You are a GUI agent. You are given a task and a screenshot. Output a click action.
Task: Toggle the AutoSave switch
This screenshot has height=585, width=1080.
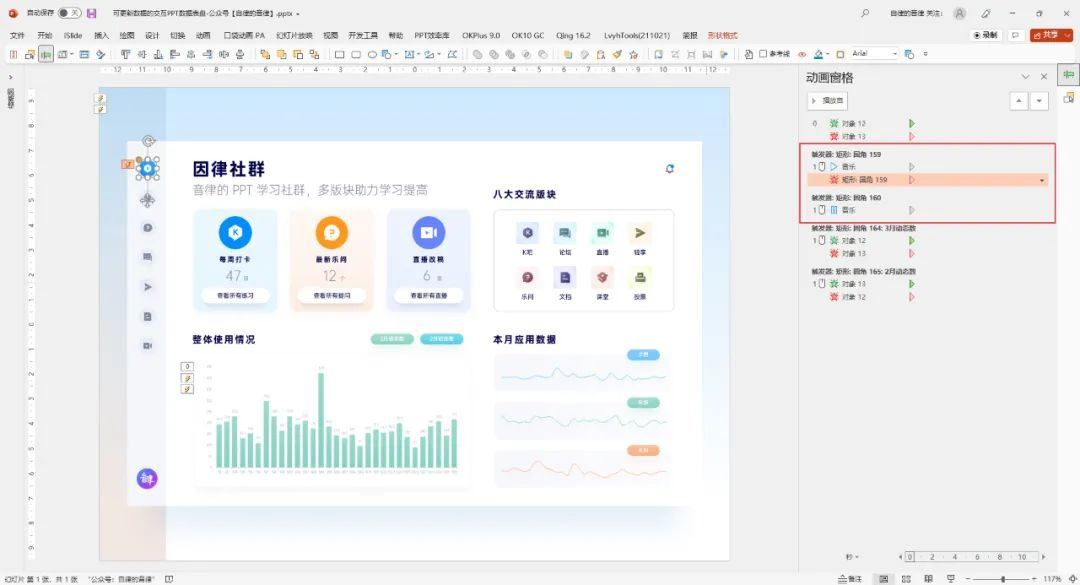click(69, 13)
